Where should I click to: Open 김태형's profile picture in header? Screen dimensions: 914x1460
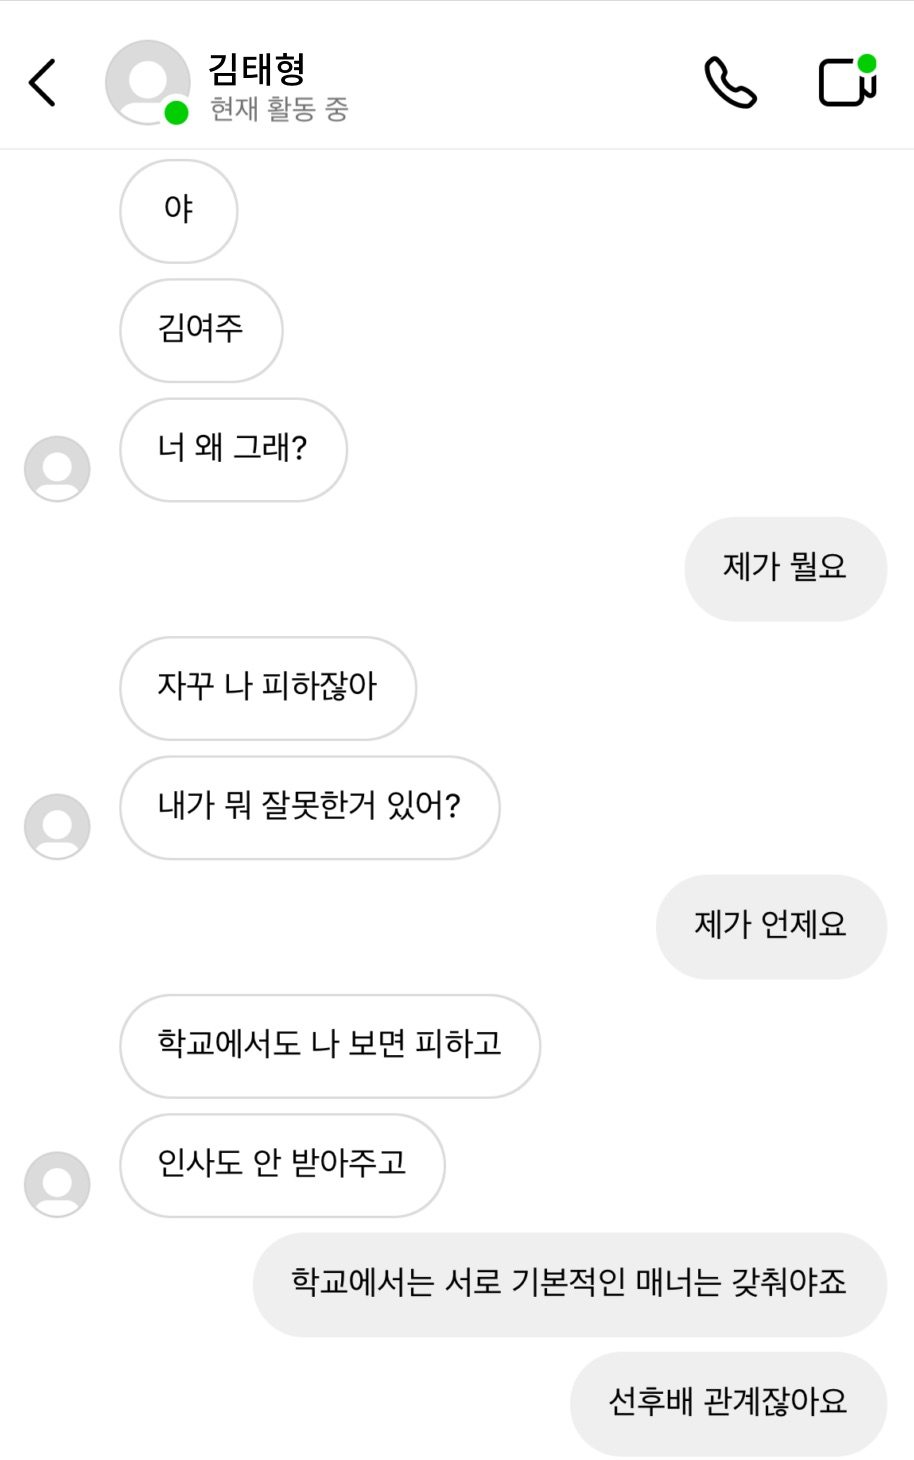pyautogui.click(x=147, y=83)
